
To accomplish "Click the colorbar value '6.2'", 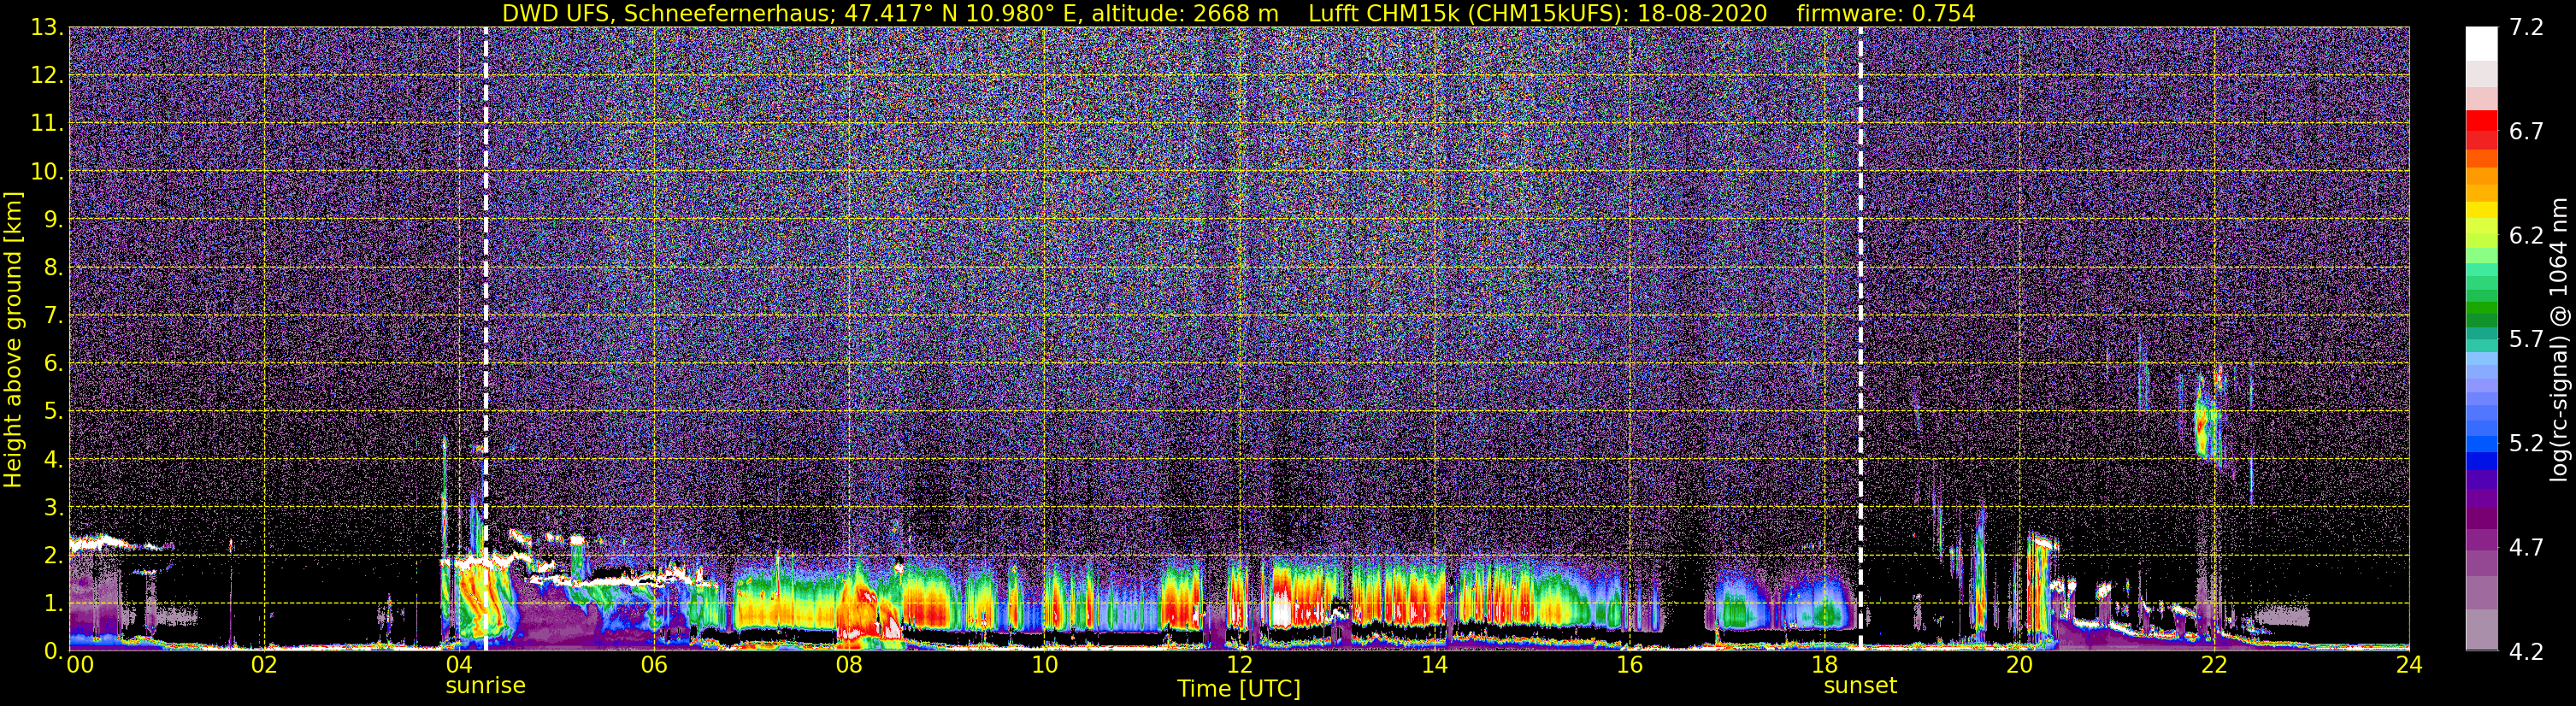I will pyautogui.click(x=2526, y=236).
